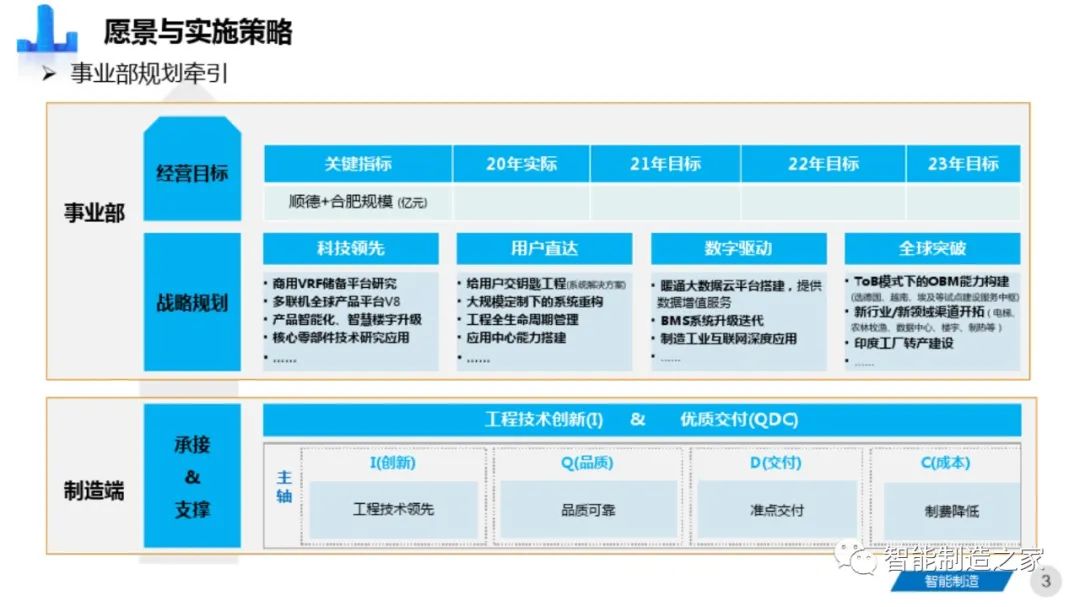Select the 22年目标 column header
Screen dimensions: 1080x607
[x=824, y=164]
